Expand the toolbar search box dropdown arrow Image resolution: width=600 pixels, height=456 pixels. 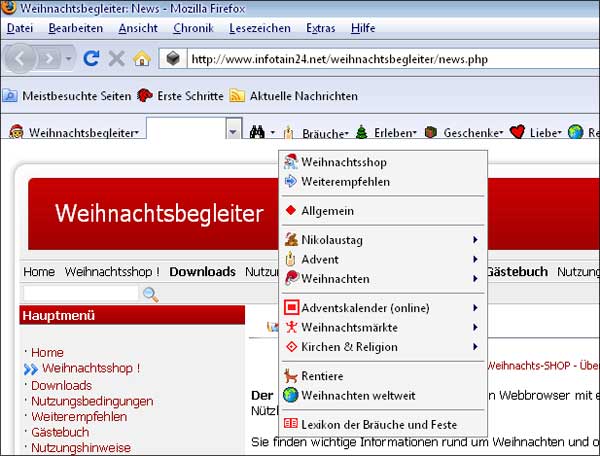[x=232, y=132]
